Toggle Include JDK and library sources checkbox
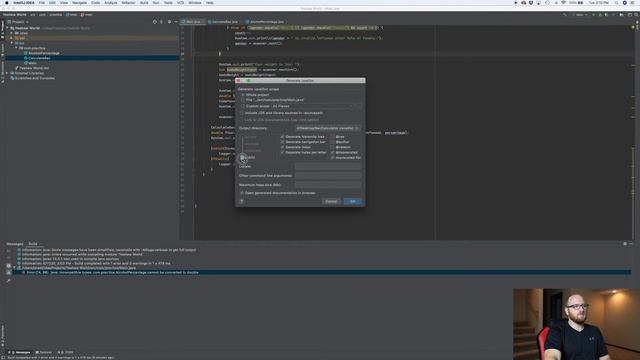Image resolution: width=640 pixels, height=360 pixels. [242, 113]
